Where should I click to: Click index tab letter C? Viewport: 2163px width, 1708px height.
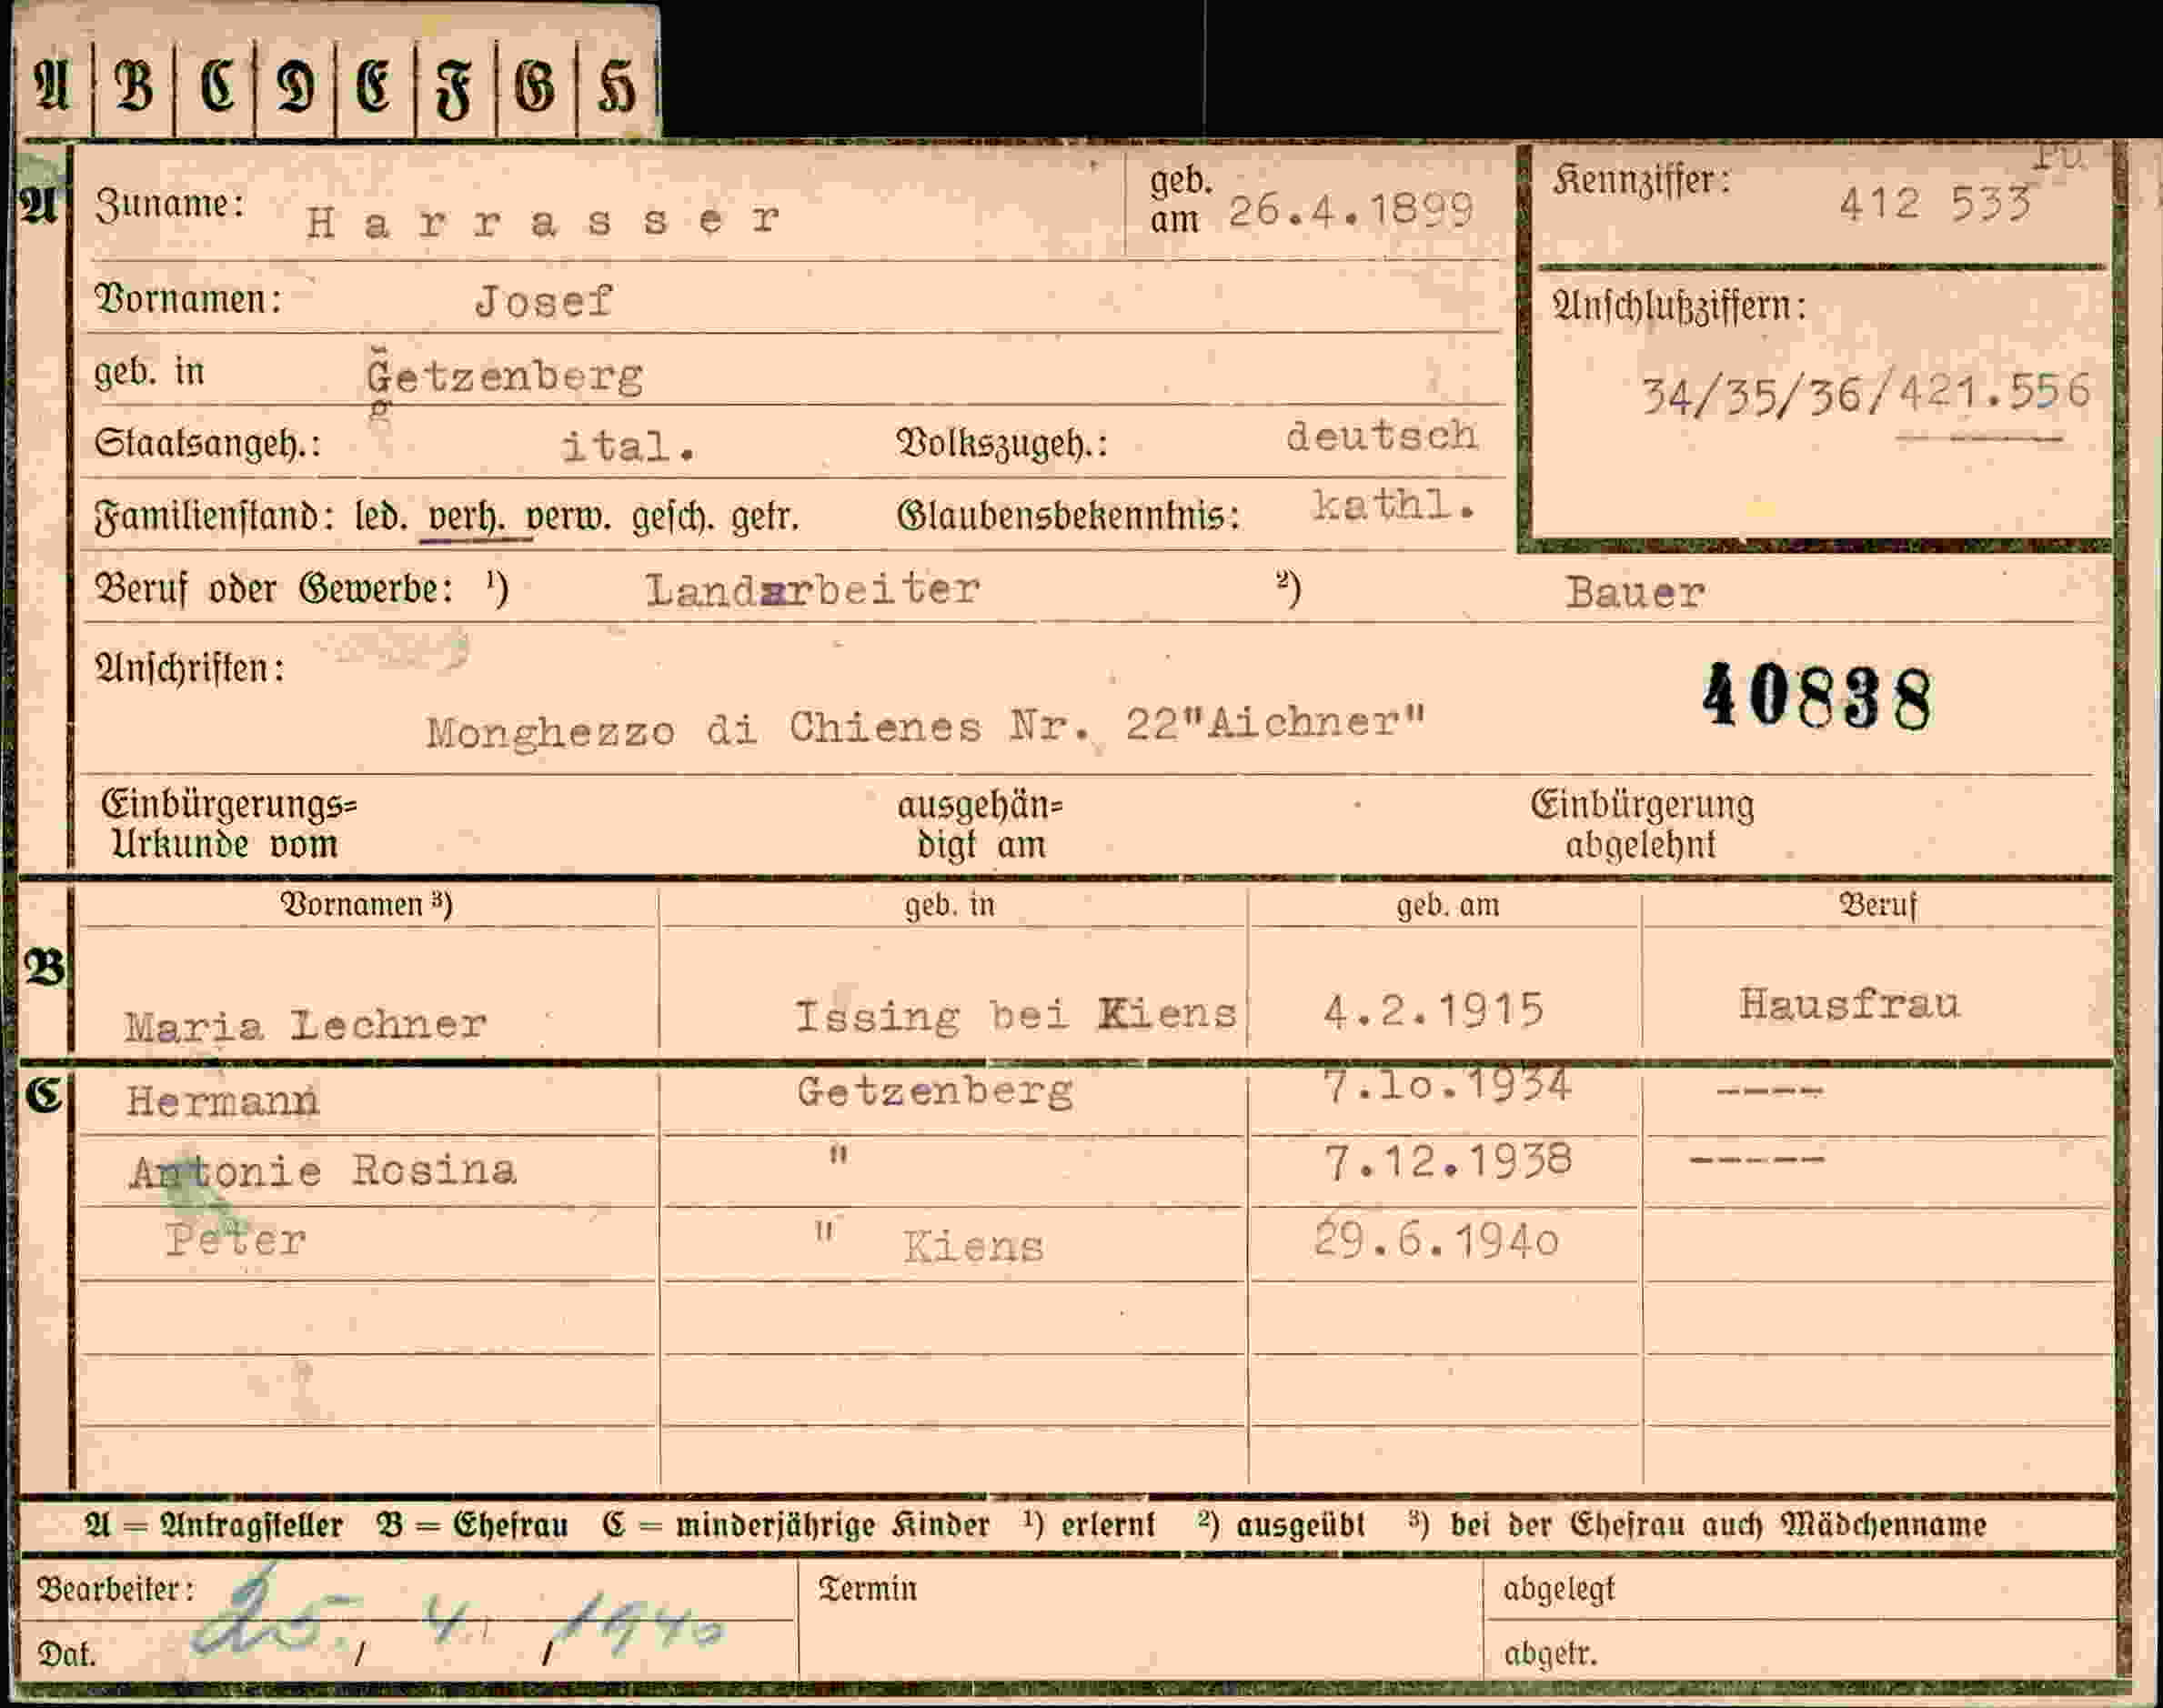tap(216, 85)
